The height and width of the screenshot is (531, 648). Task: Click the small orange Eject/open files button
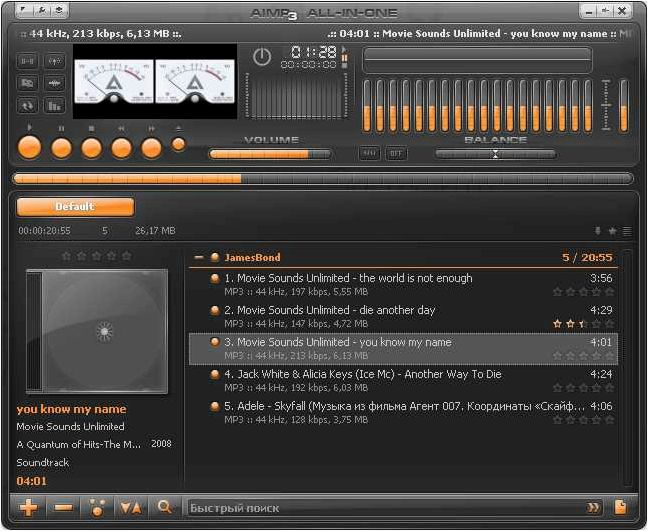click(x=179, y=144)
